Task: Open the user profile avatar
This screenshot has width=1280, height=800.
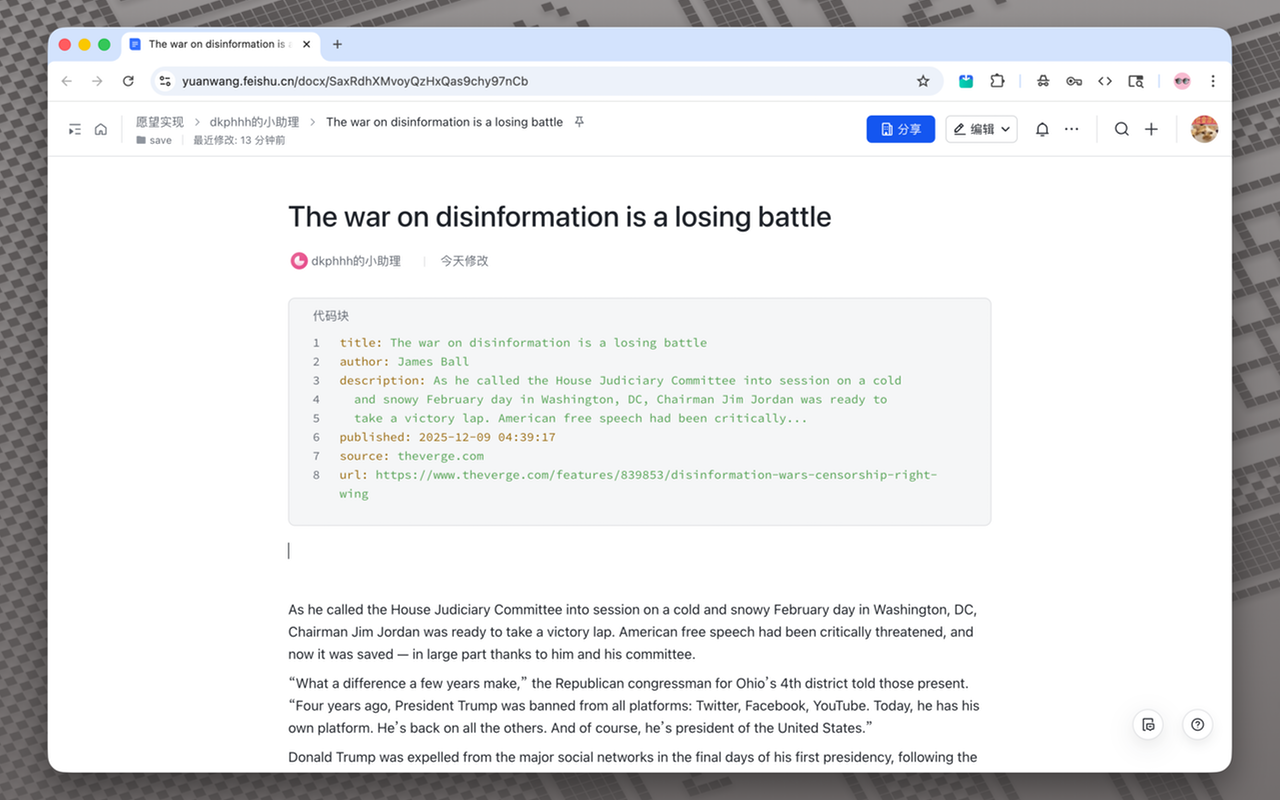Action: (1204, 129)
